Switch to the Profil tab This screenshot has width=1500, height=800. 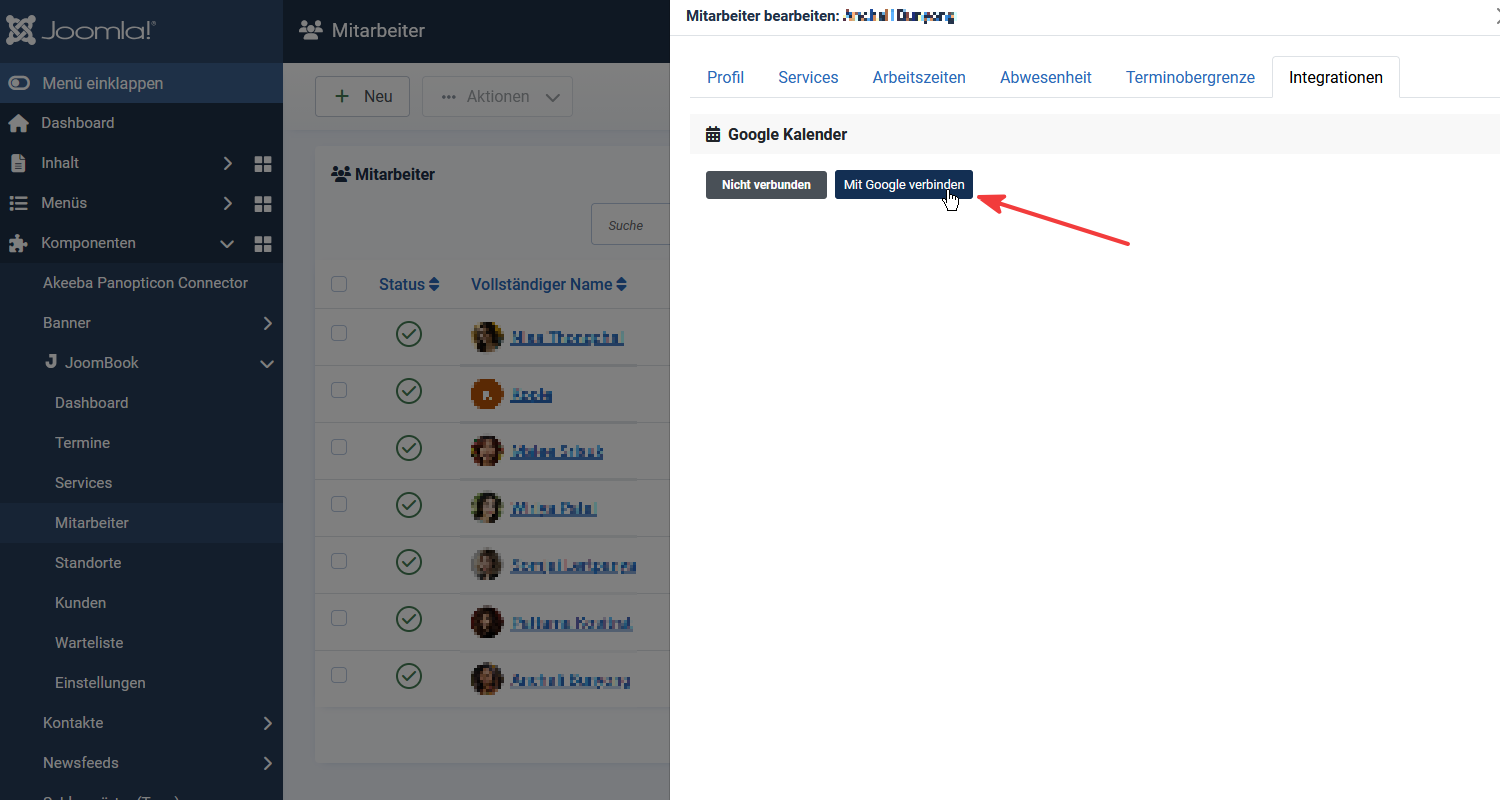pos(725,77)
